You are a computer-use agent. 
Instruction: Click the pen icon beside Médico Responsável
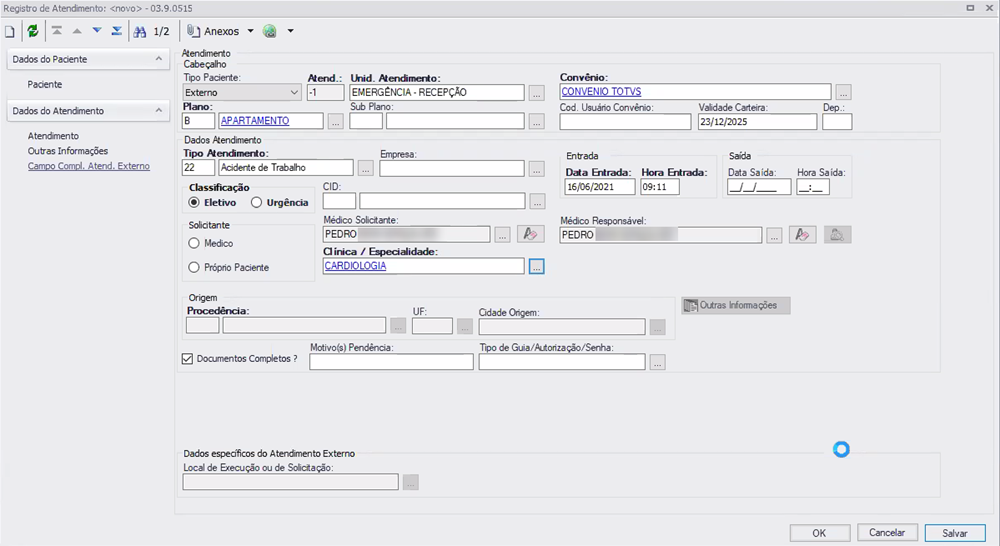802,235
